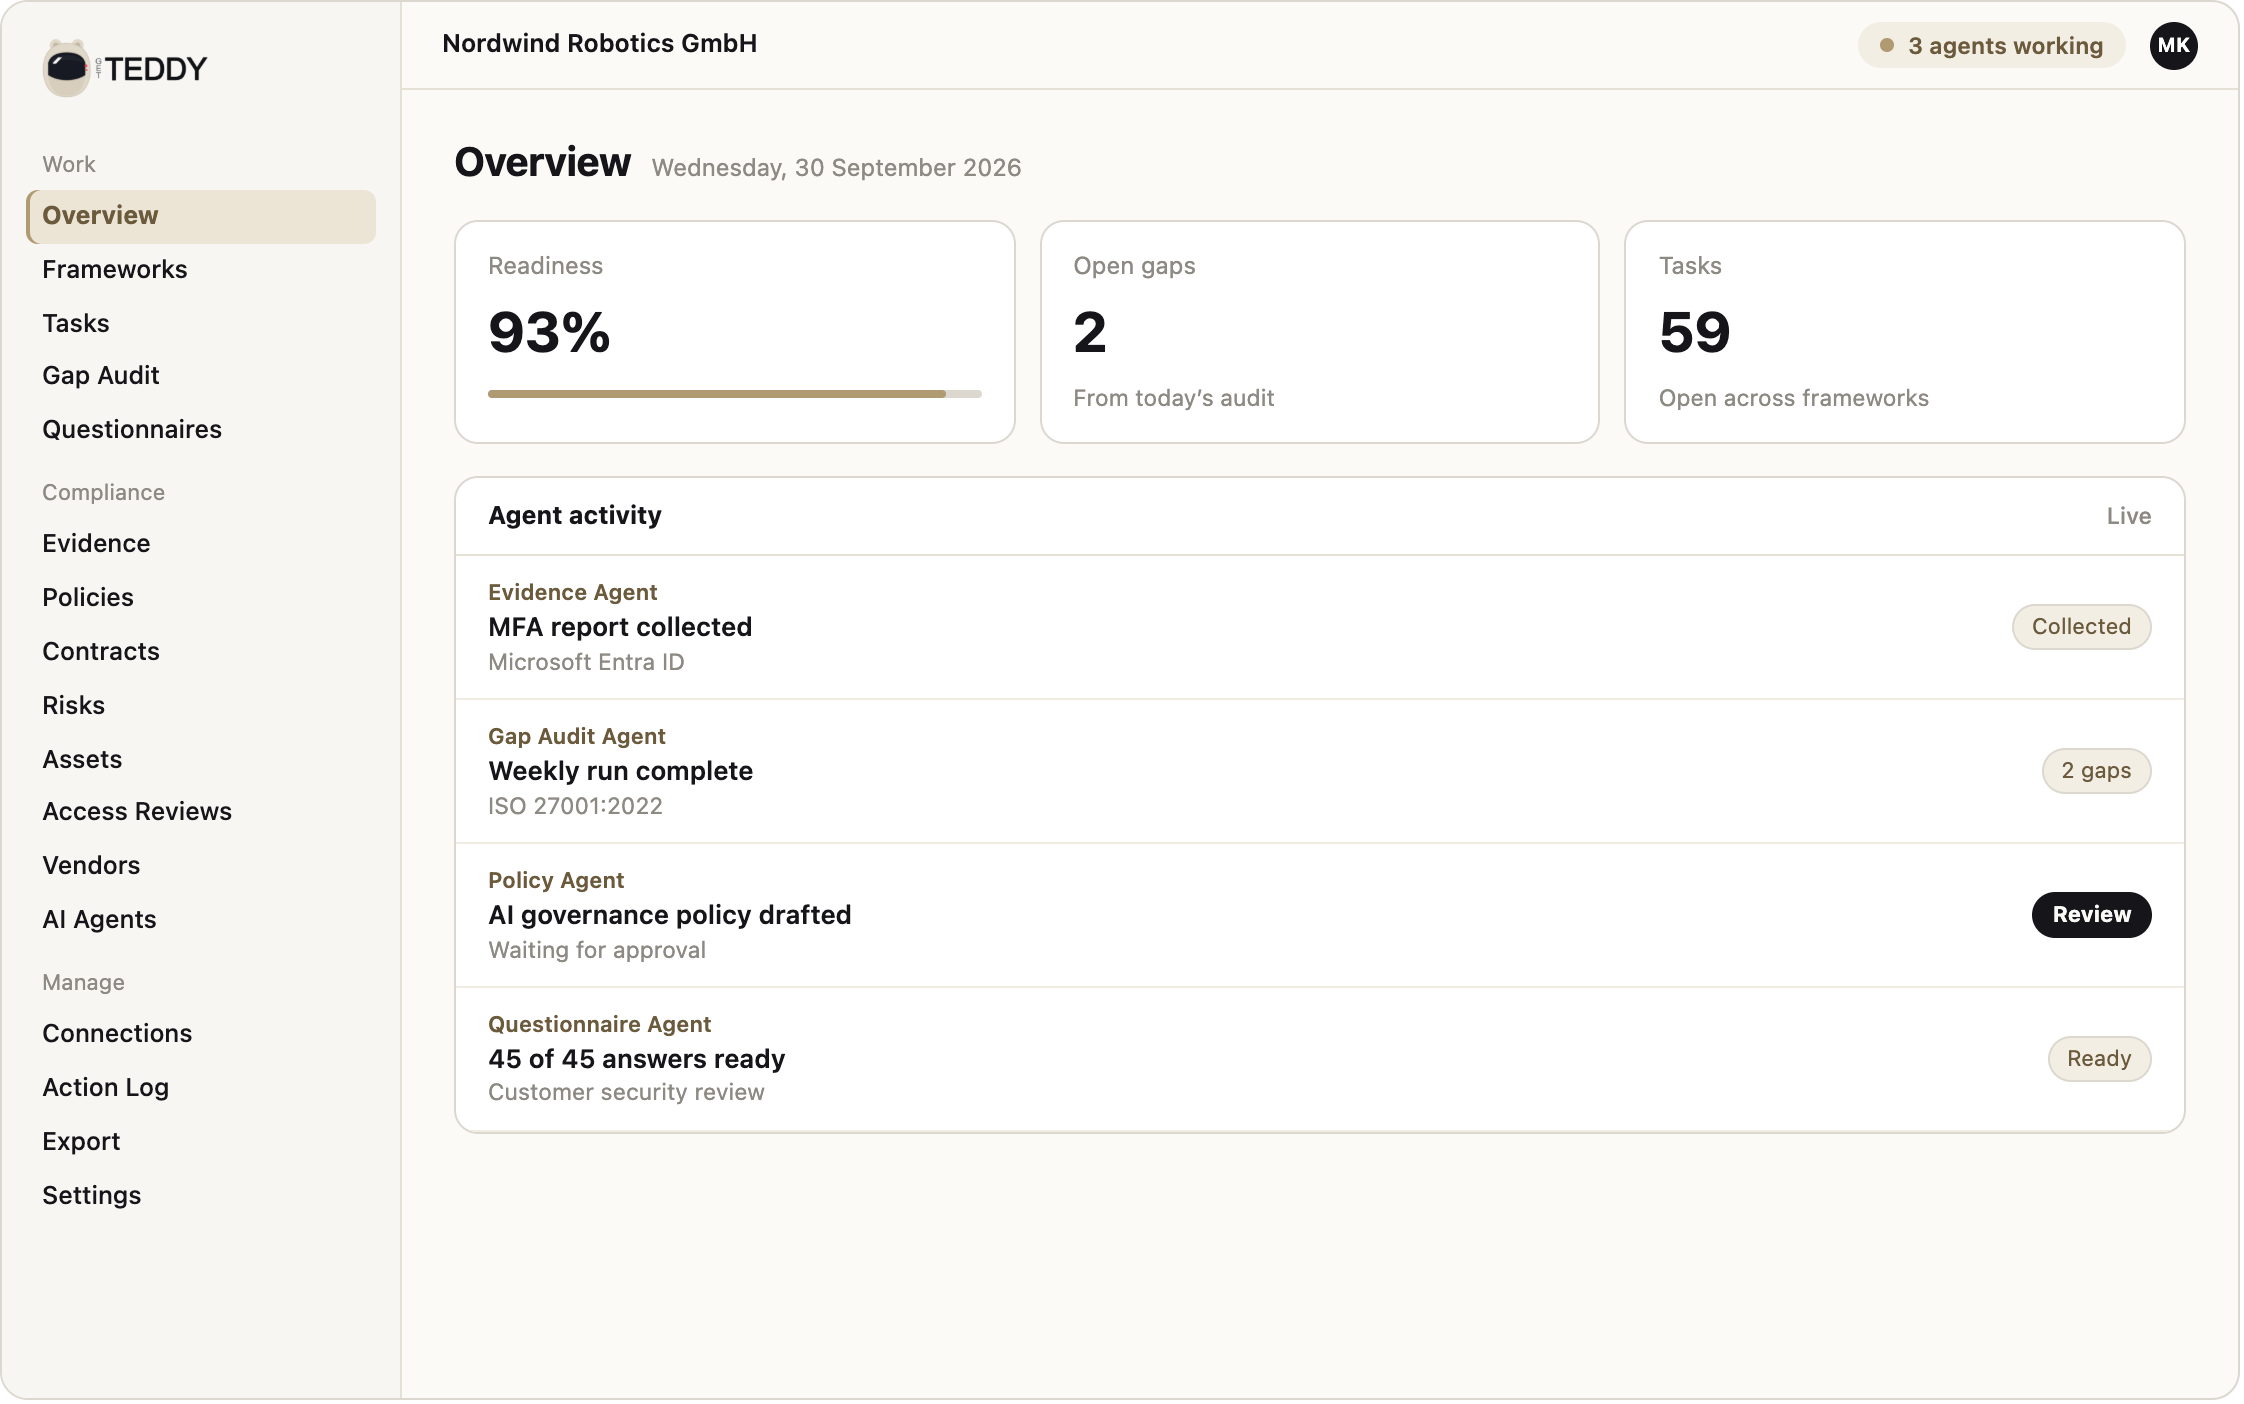This screenshot has width=2244, height=1404.
Task: Open the Tasks 59 summary card
Action: (x=1905, y=332)
